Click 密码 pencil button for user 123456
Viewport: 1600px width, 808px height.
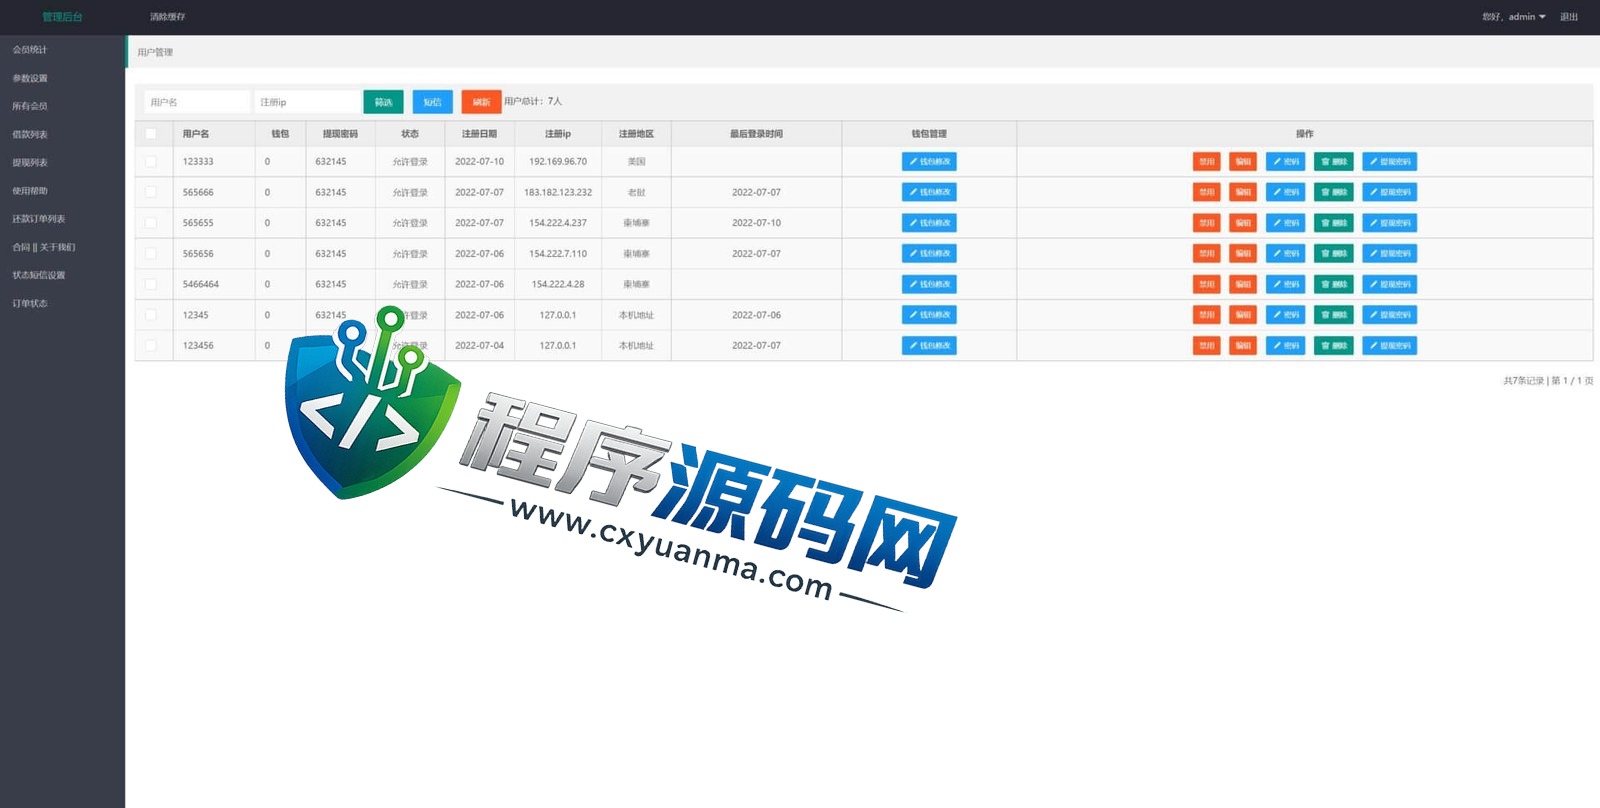1285,345
